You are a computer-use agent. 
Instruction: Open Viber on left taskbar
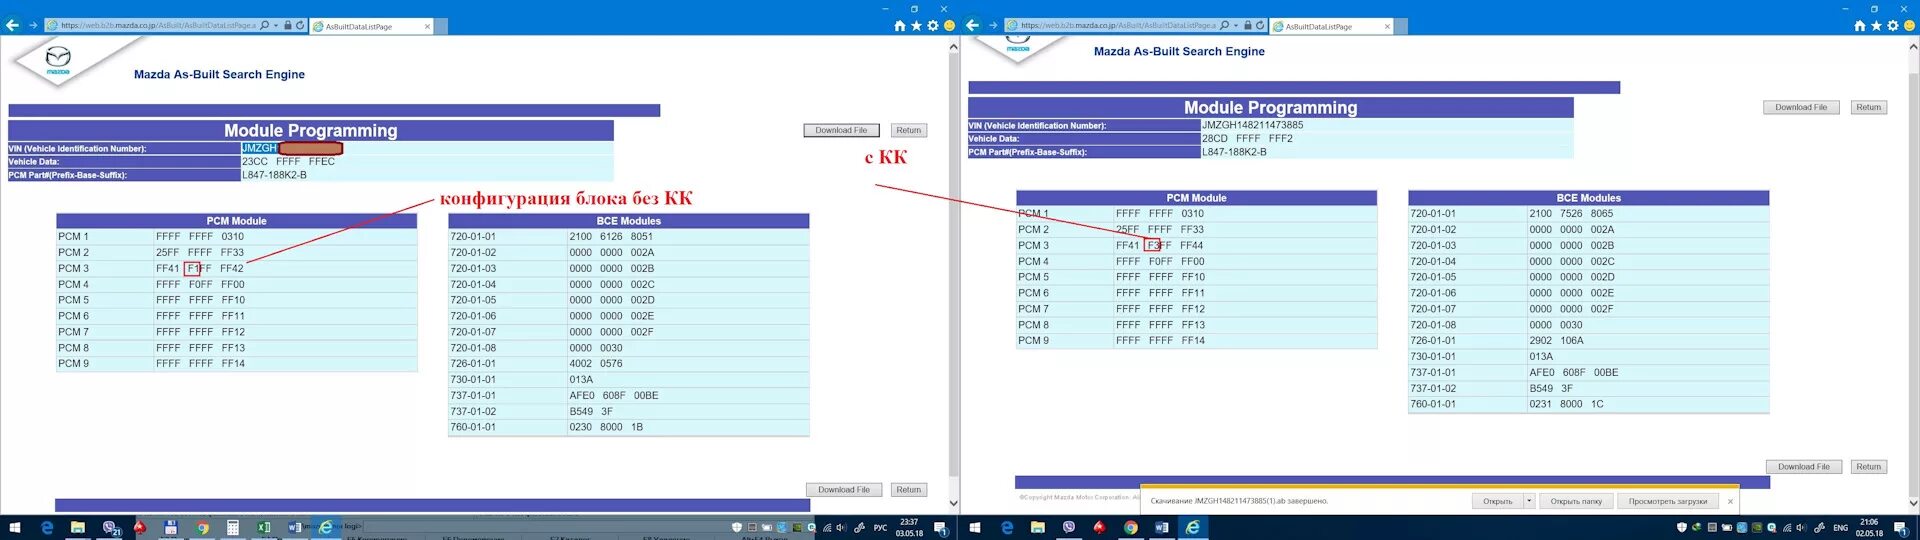pyautogui.click(x=110, y=528)
